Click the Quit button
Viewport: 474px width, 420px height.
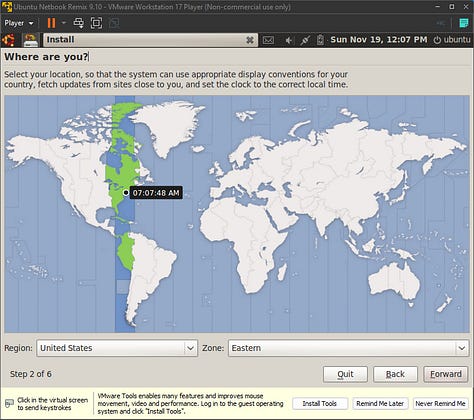(345, 374)
